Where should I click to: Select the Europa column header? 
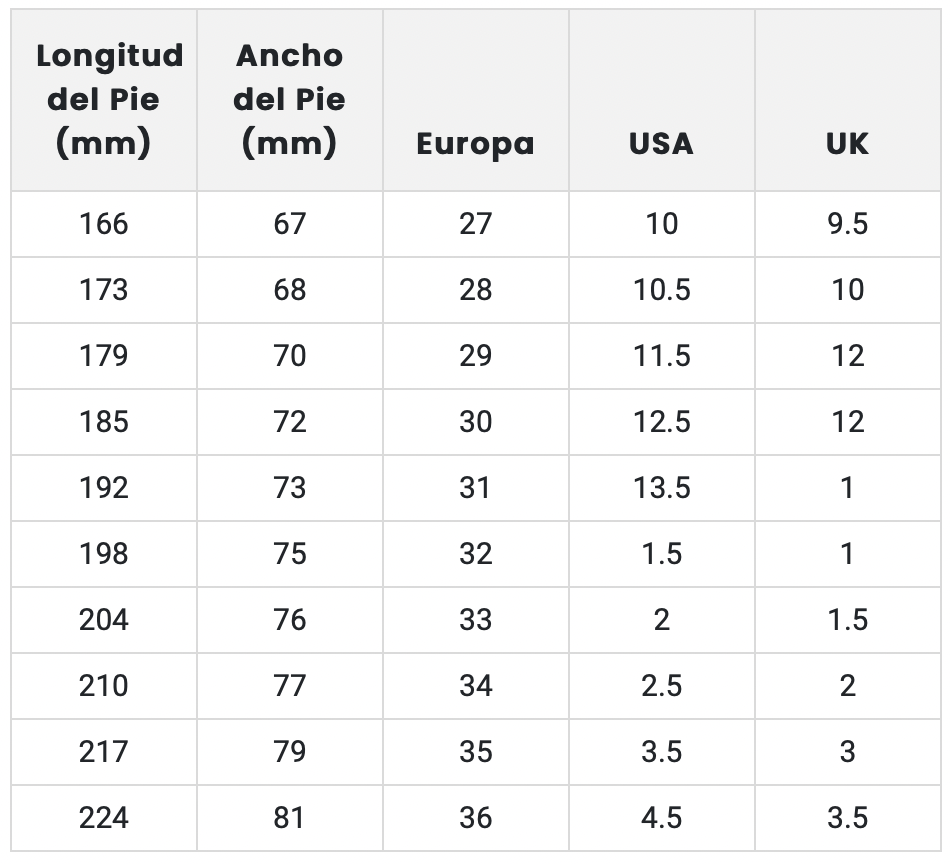(475, 143)
